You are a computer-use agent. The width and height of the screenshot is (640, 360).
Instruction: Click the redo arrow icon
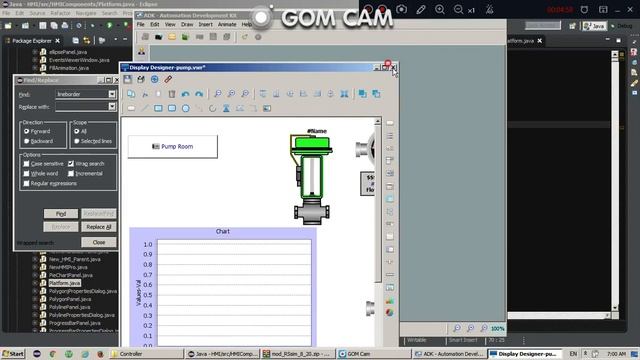point(199,94)
